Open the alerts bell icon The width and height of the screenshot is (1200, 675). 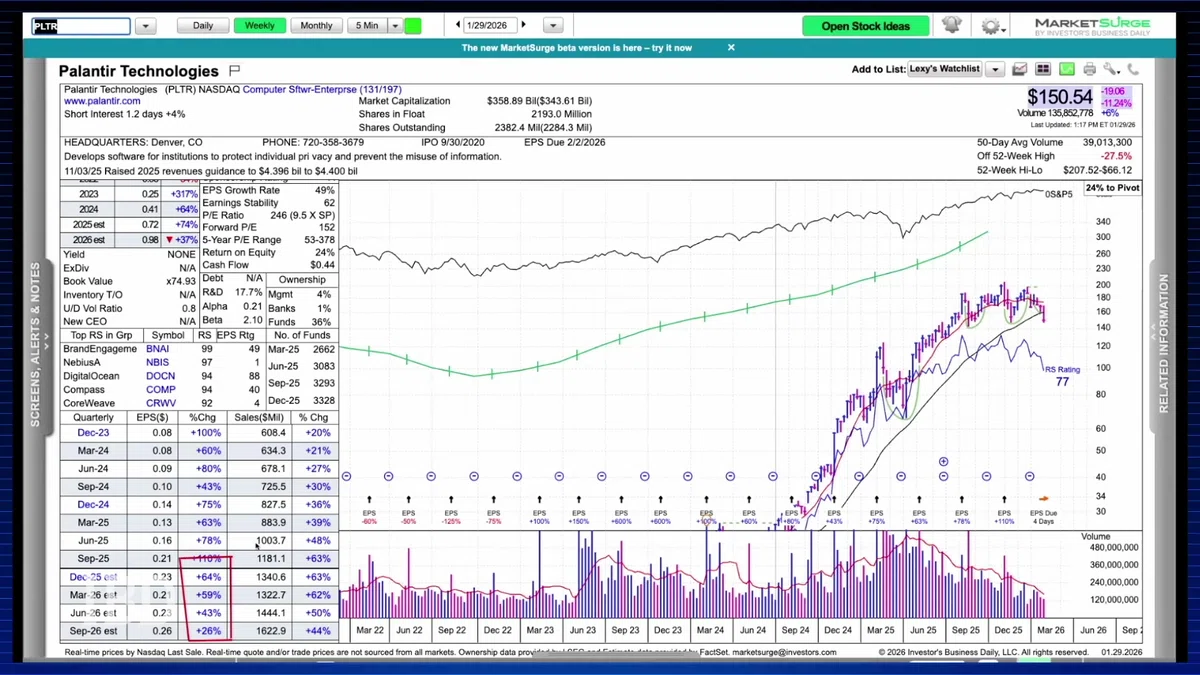coord(951,25)
